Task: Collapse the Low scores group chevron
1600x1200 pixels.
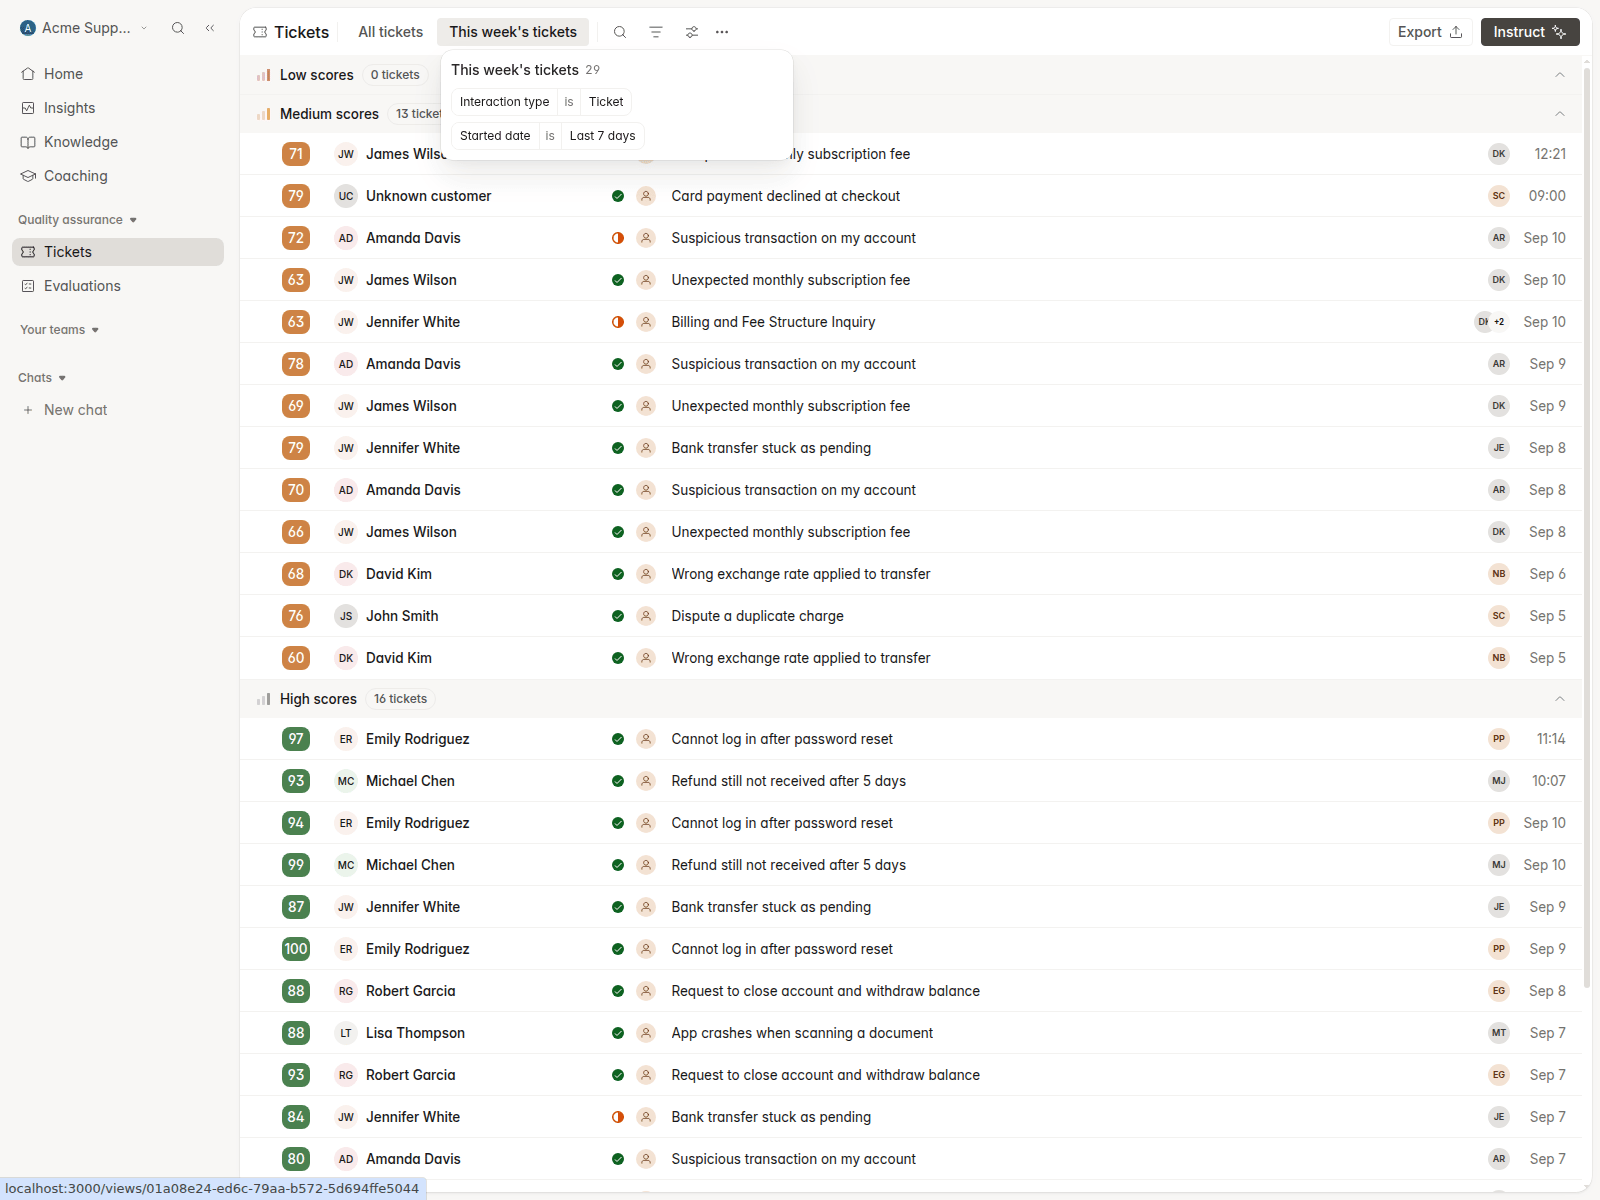Action: pos(1560,75)
